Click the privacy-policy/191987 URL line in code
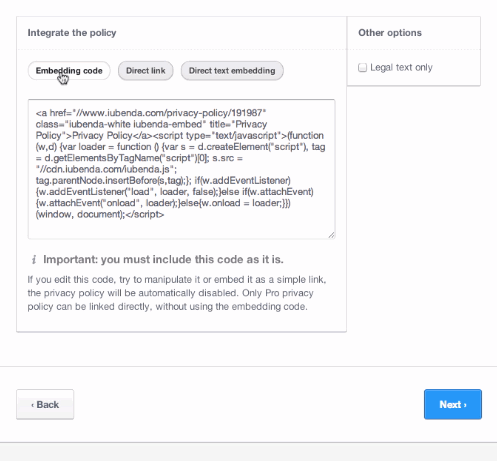497x461 pixels. 151,113
